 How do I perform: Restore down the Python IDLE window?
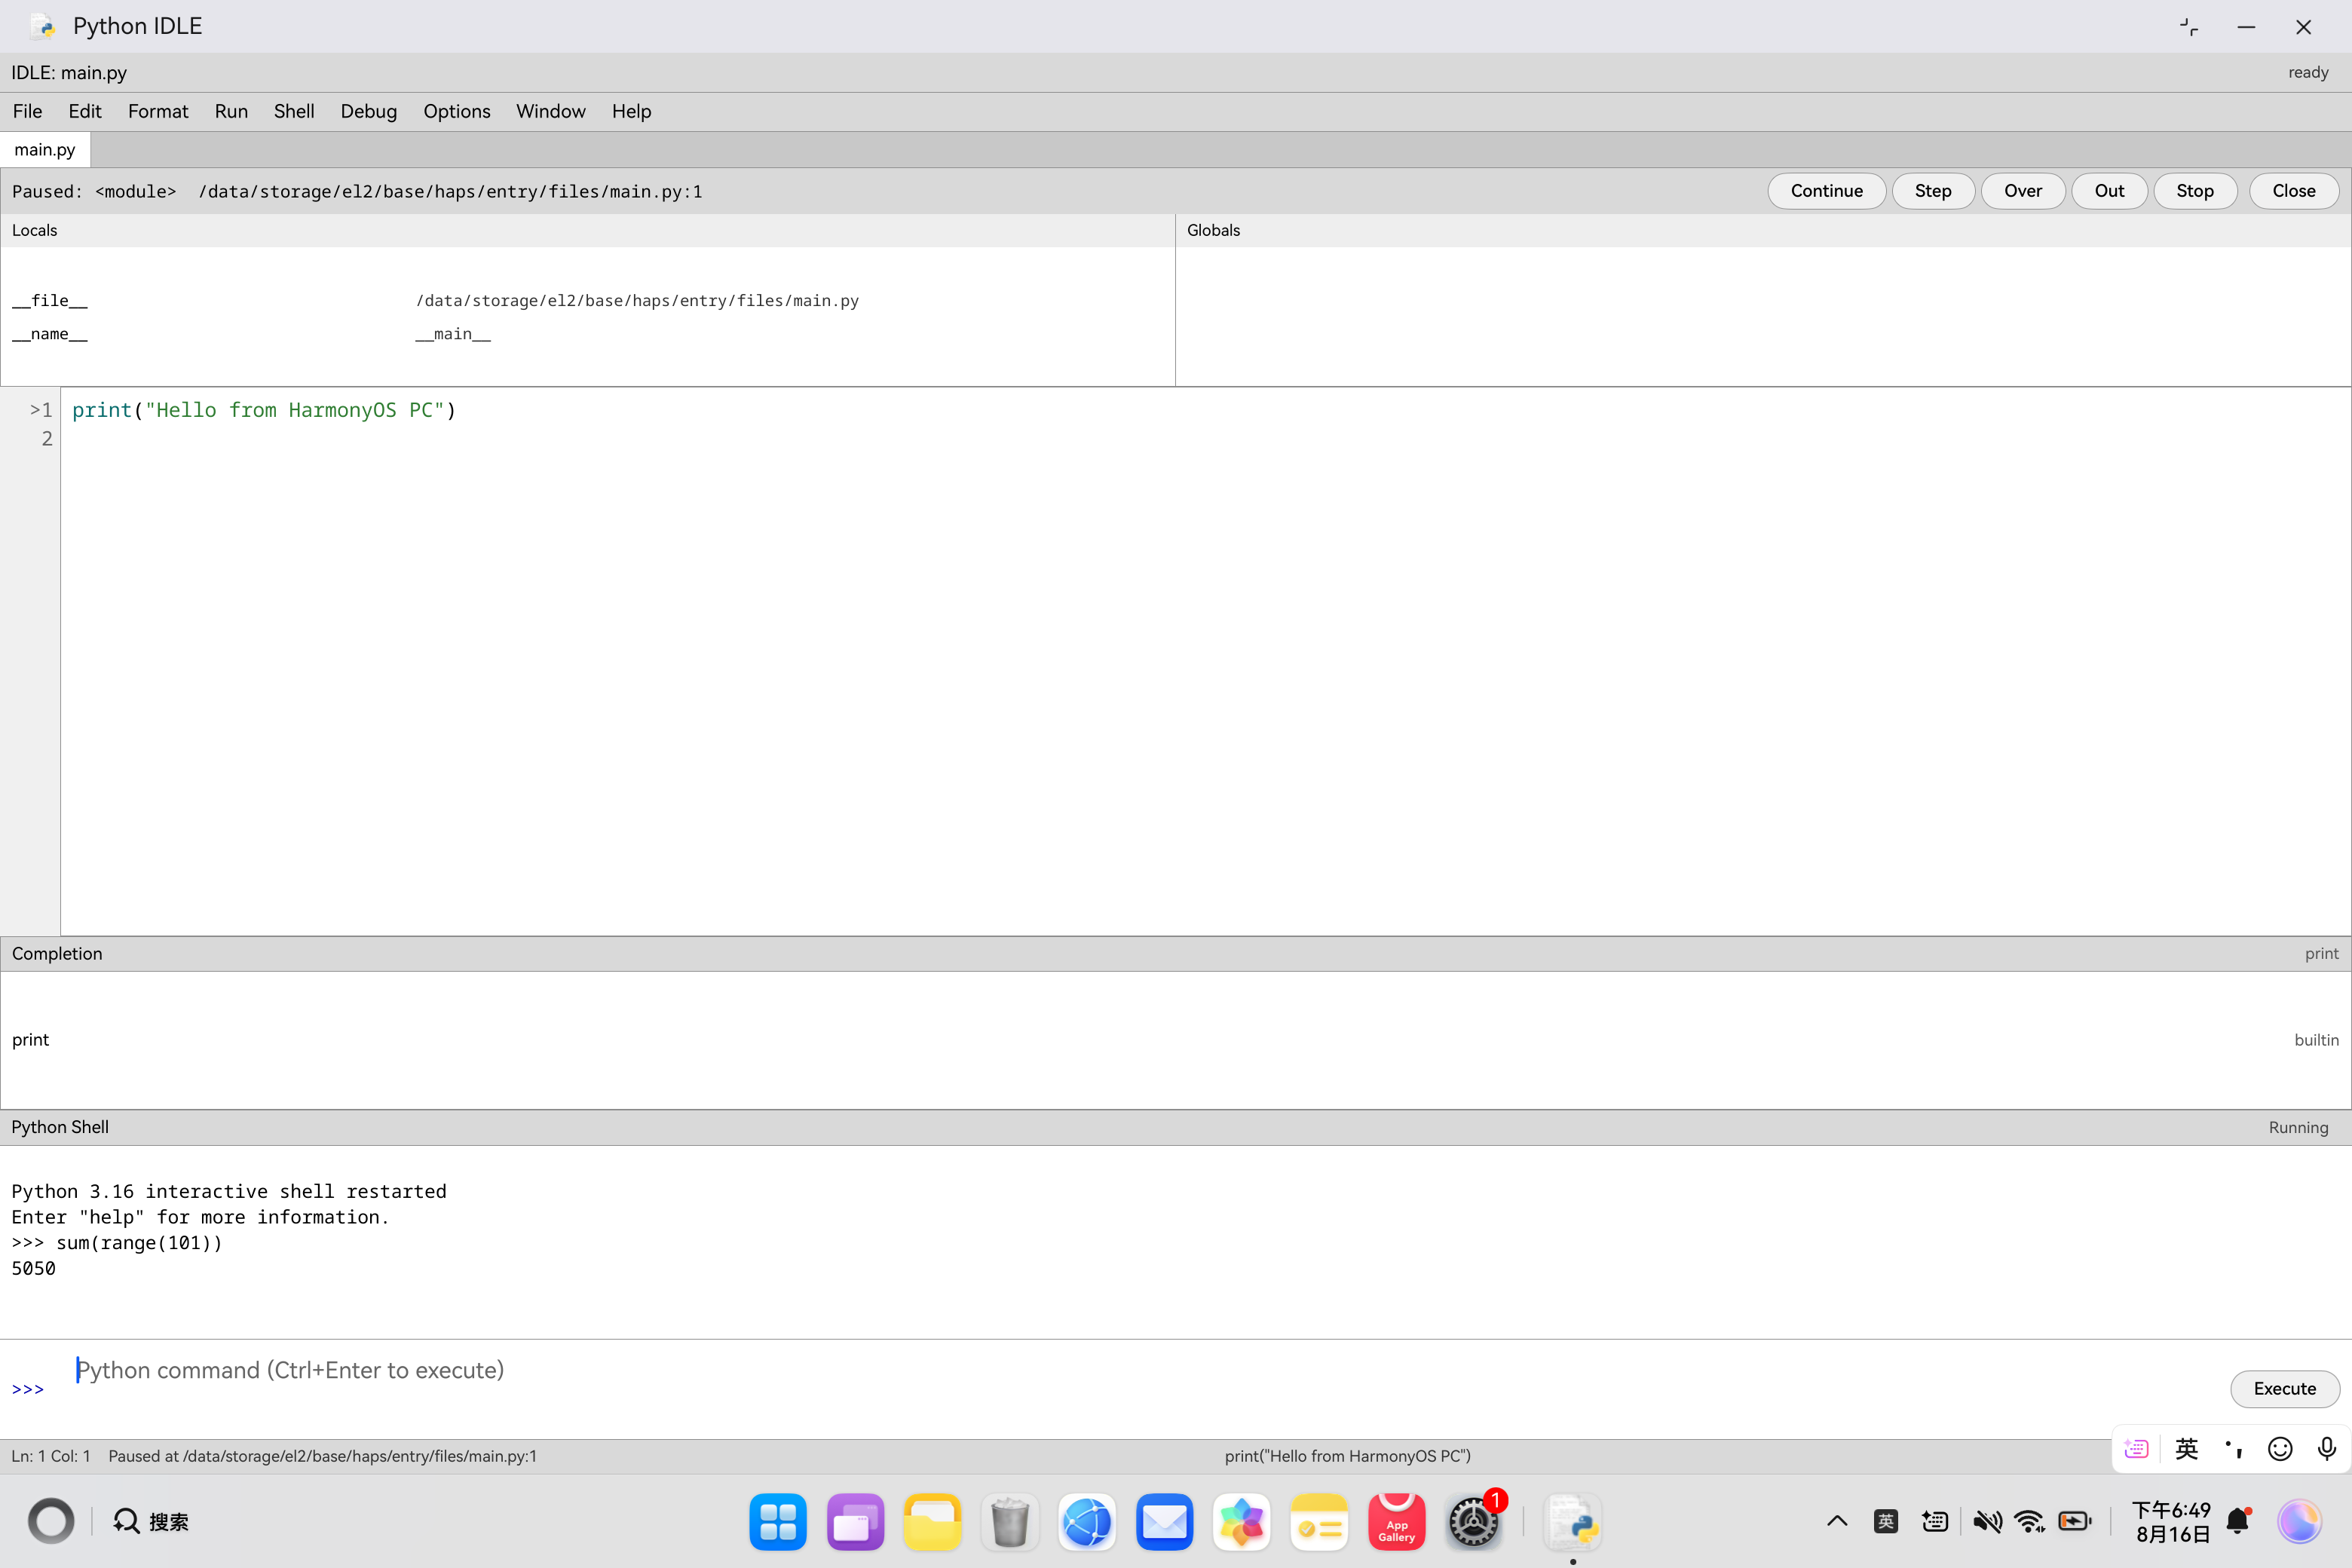(2189, 27)
